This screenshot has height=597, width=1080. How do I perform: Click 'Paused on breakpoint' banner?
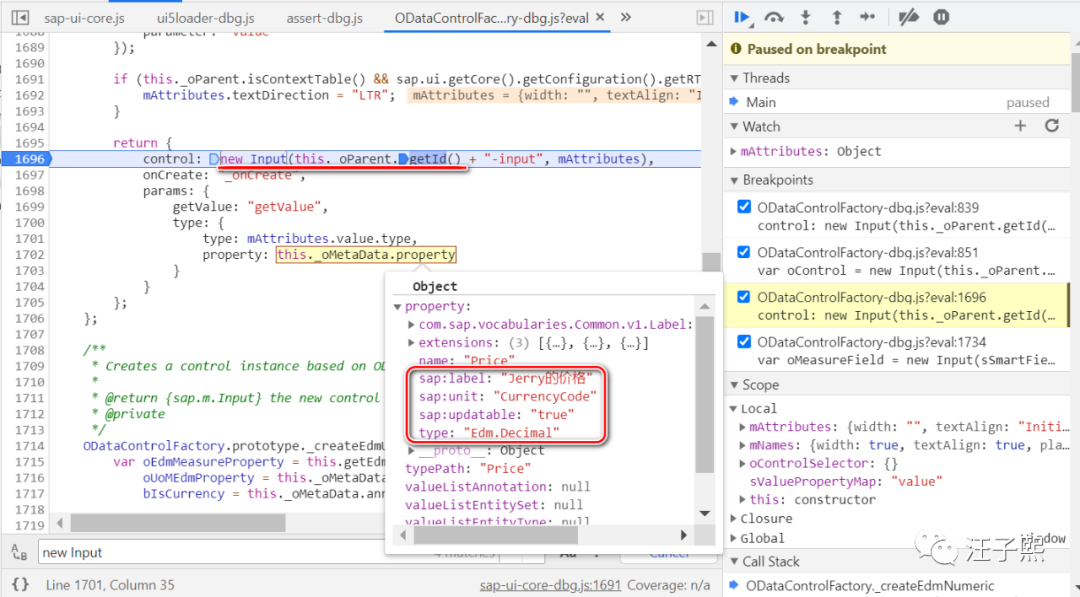(x=897, y=49)
